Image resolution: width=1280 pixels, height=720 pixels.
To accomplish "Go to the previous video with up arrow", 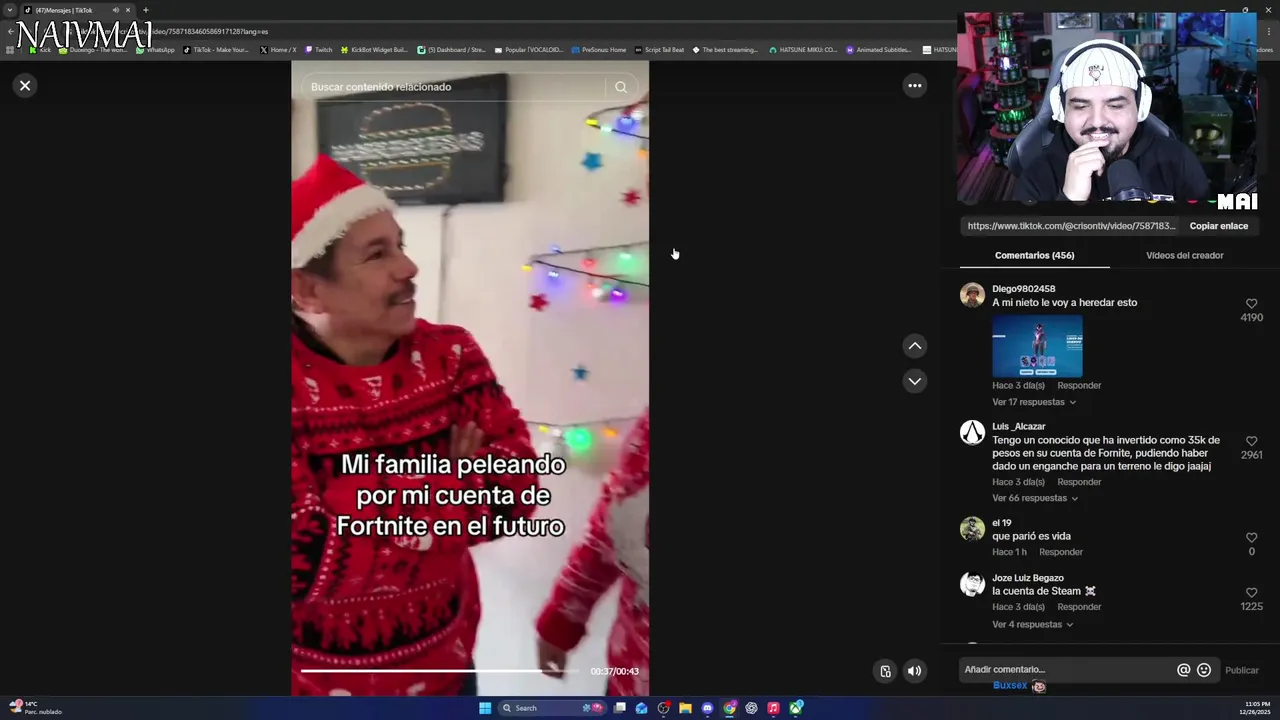I will click(x=914, y=346).
